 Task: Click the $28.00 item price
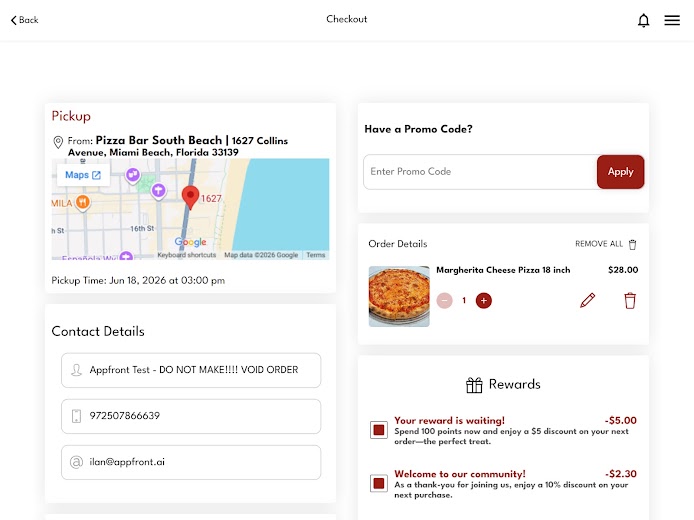[x=623, y=270]
